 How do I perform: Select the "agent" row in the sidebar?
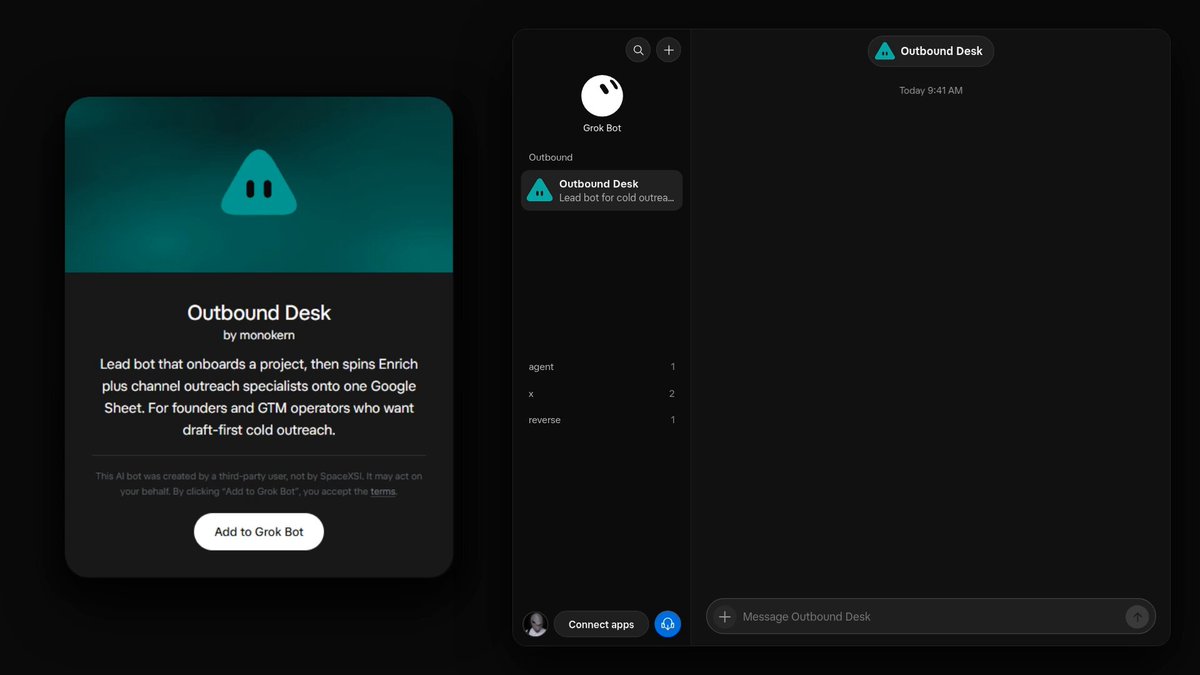tap(602, 367)
